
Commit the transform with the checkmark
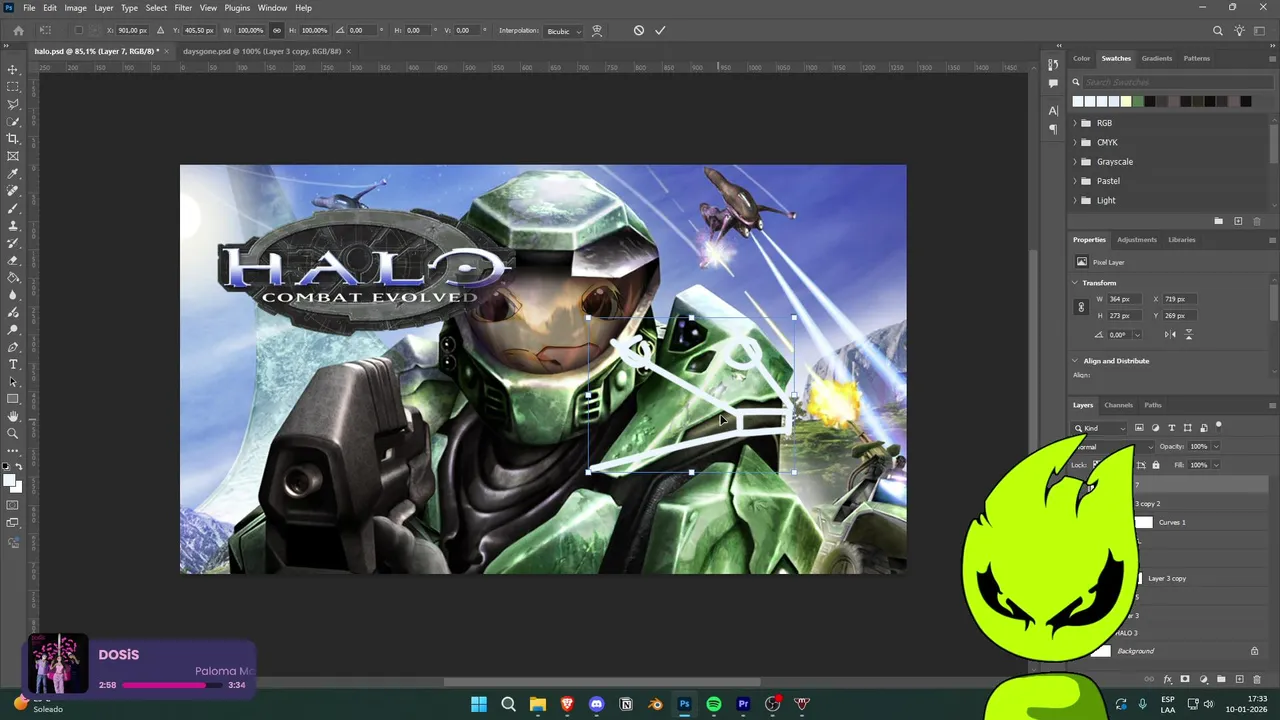pyautogui.click(x=660, y=30)
